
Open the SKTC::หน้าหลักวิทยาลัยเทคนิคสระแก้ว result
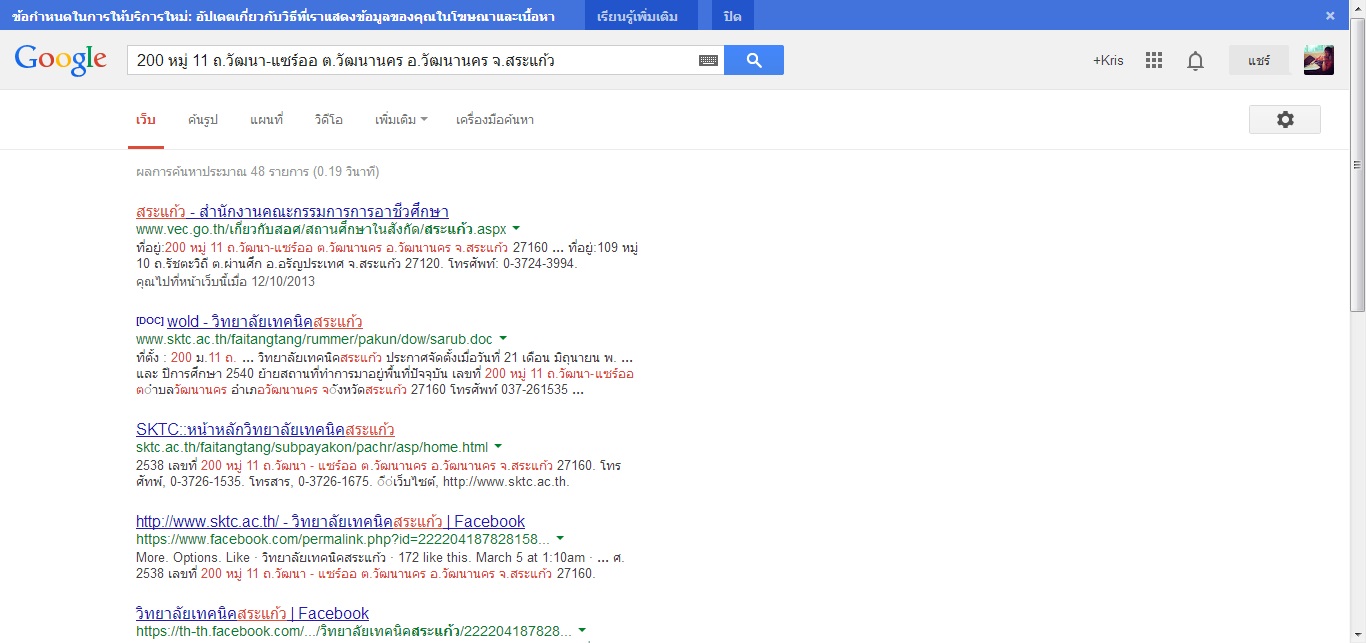tap(265, 430)
